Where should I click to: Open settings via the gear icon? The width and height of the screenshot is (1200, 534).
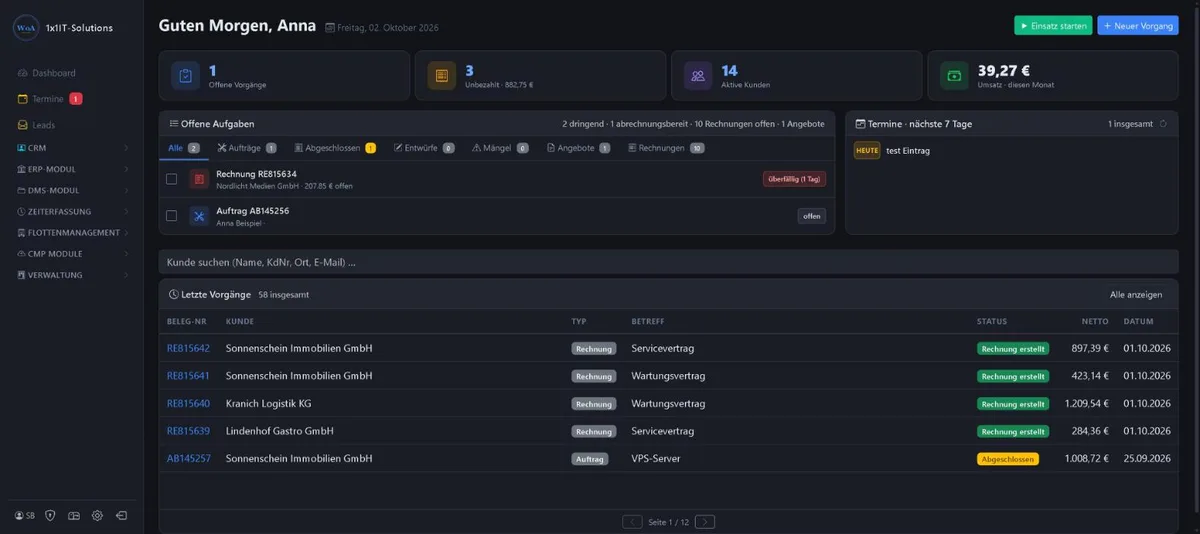click(x=97, y=515)
